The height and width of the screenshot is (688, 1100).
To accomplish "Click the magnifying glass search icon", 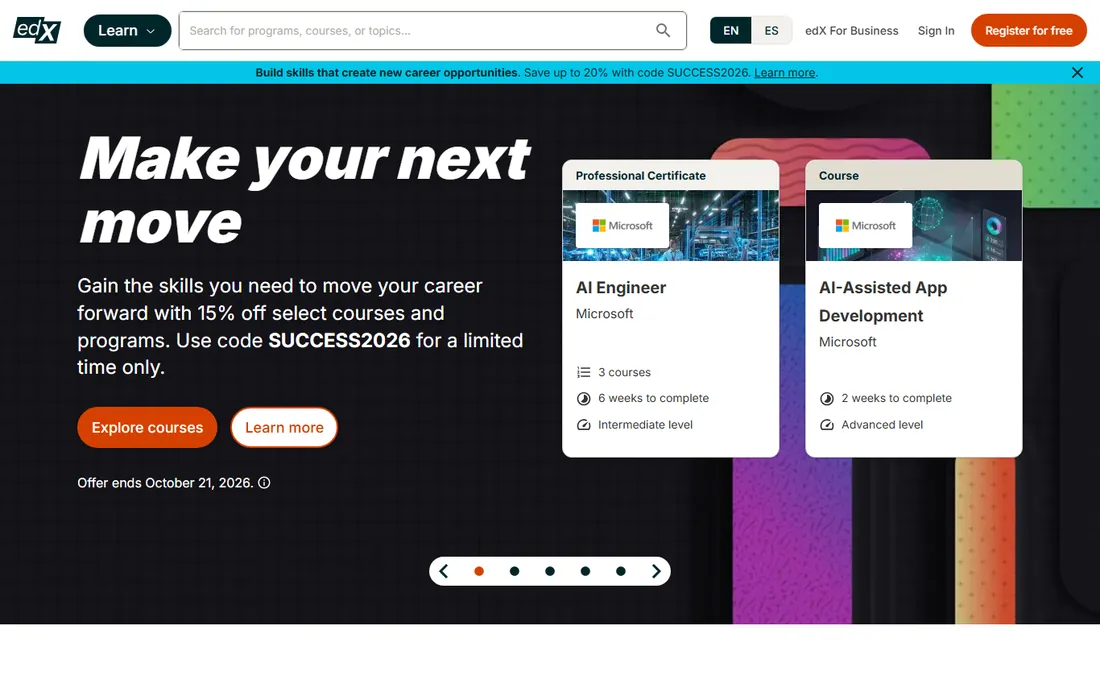I will click(663, 30).
